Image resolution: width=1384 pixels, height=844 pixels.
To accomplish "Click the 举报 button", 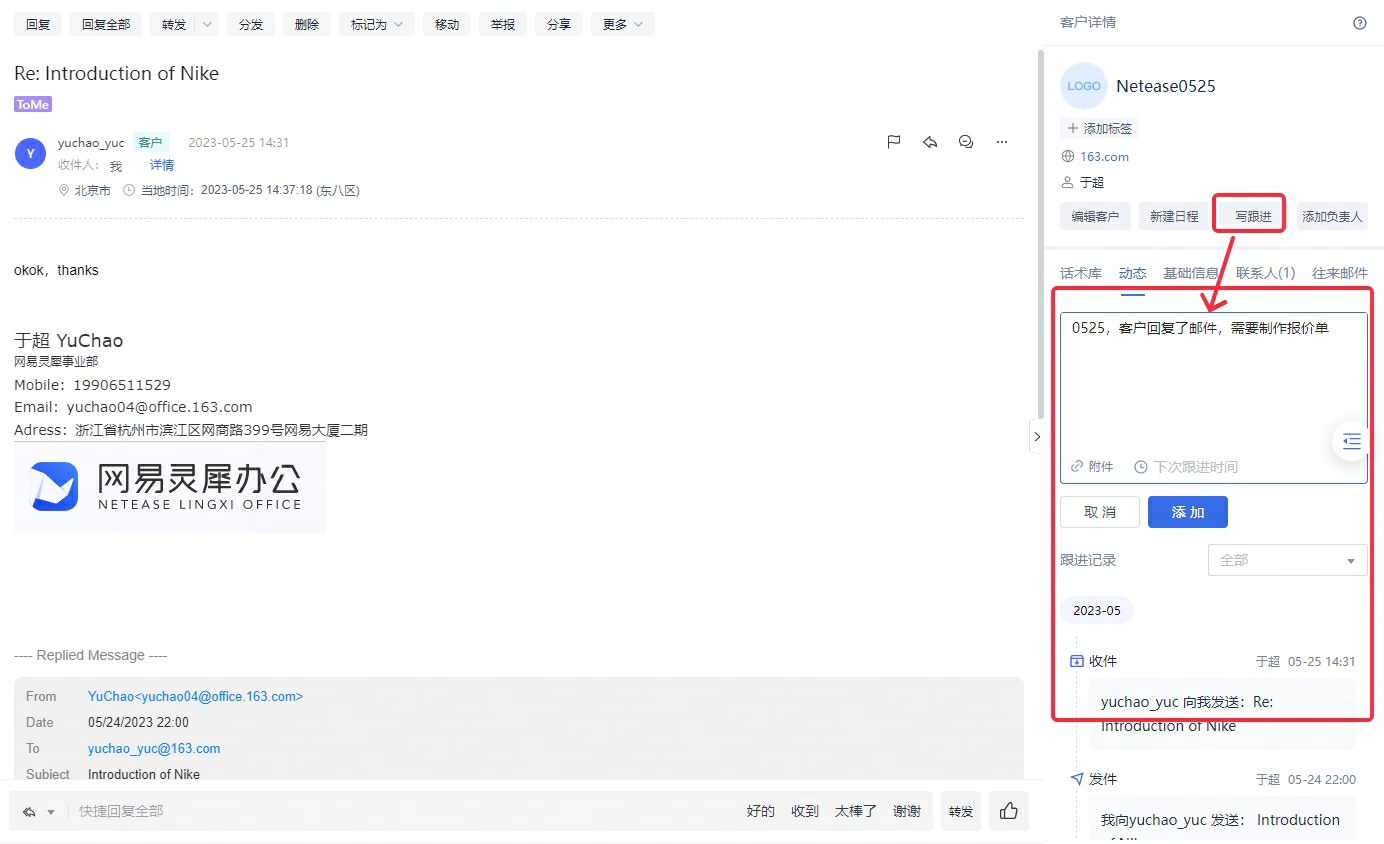I will coord(503,24).
